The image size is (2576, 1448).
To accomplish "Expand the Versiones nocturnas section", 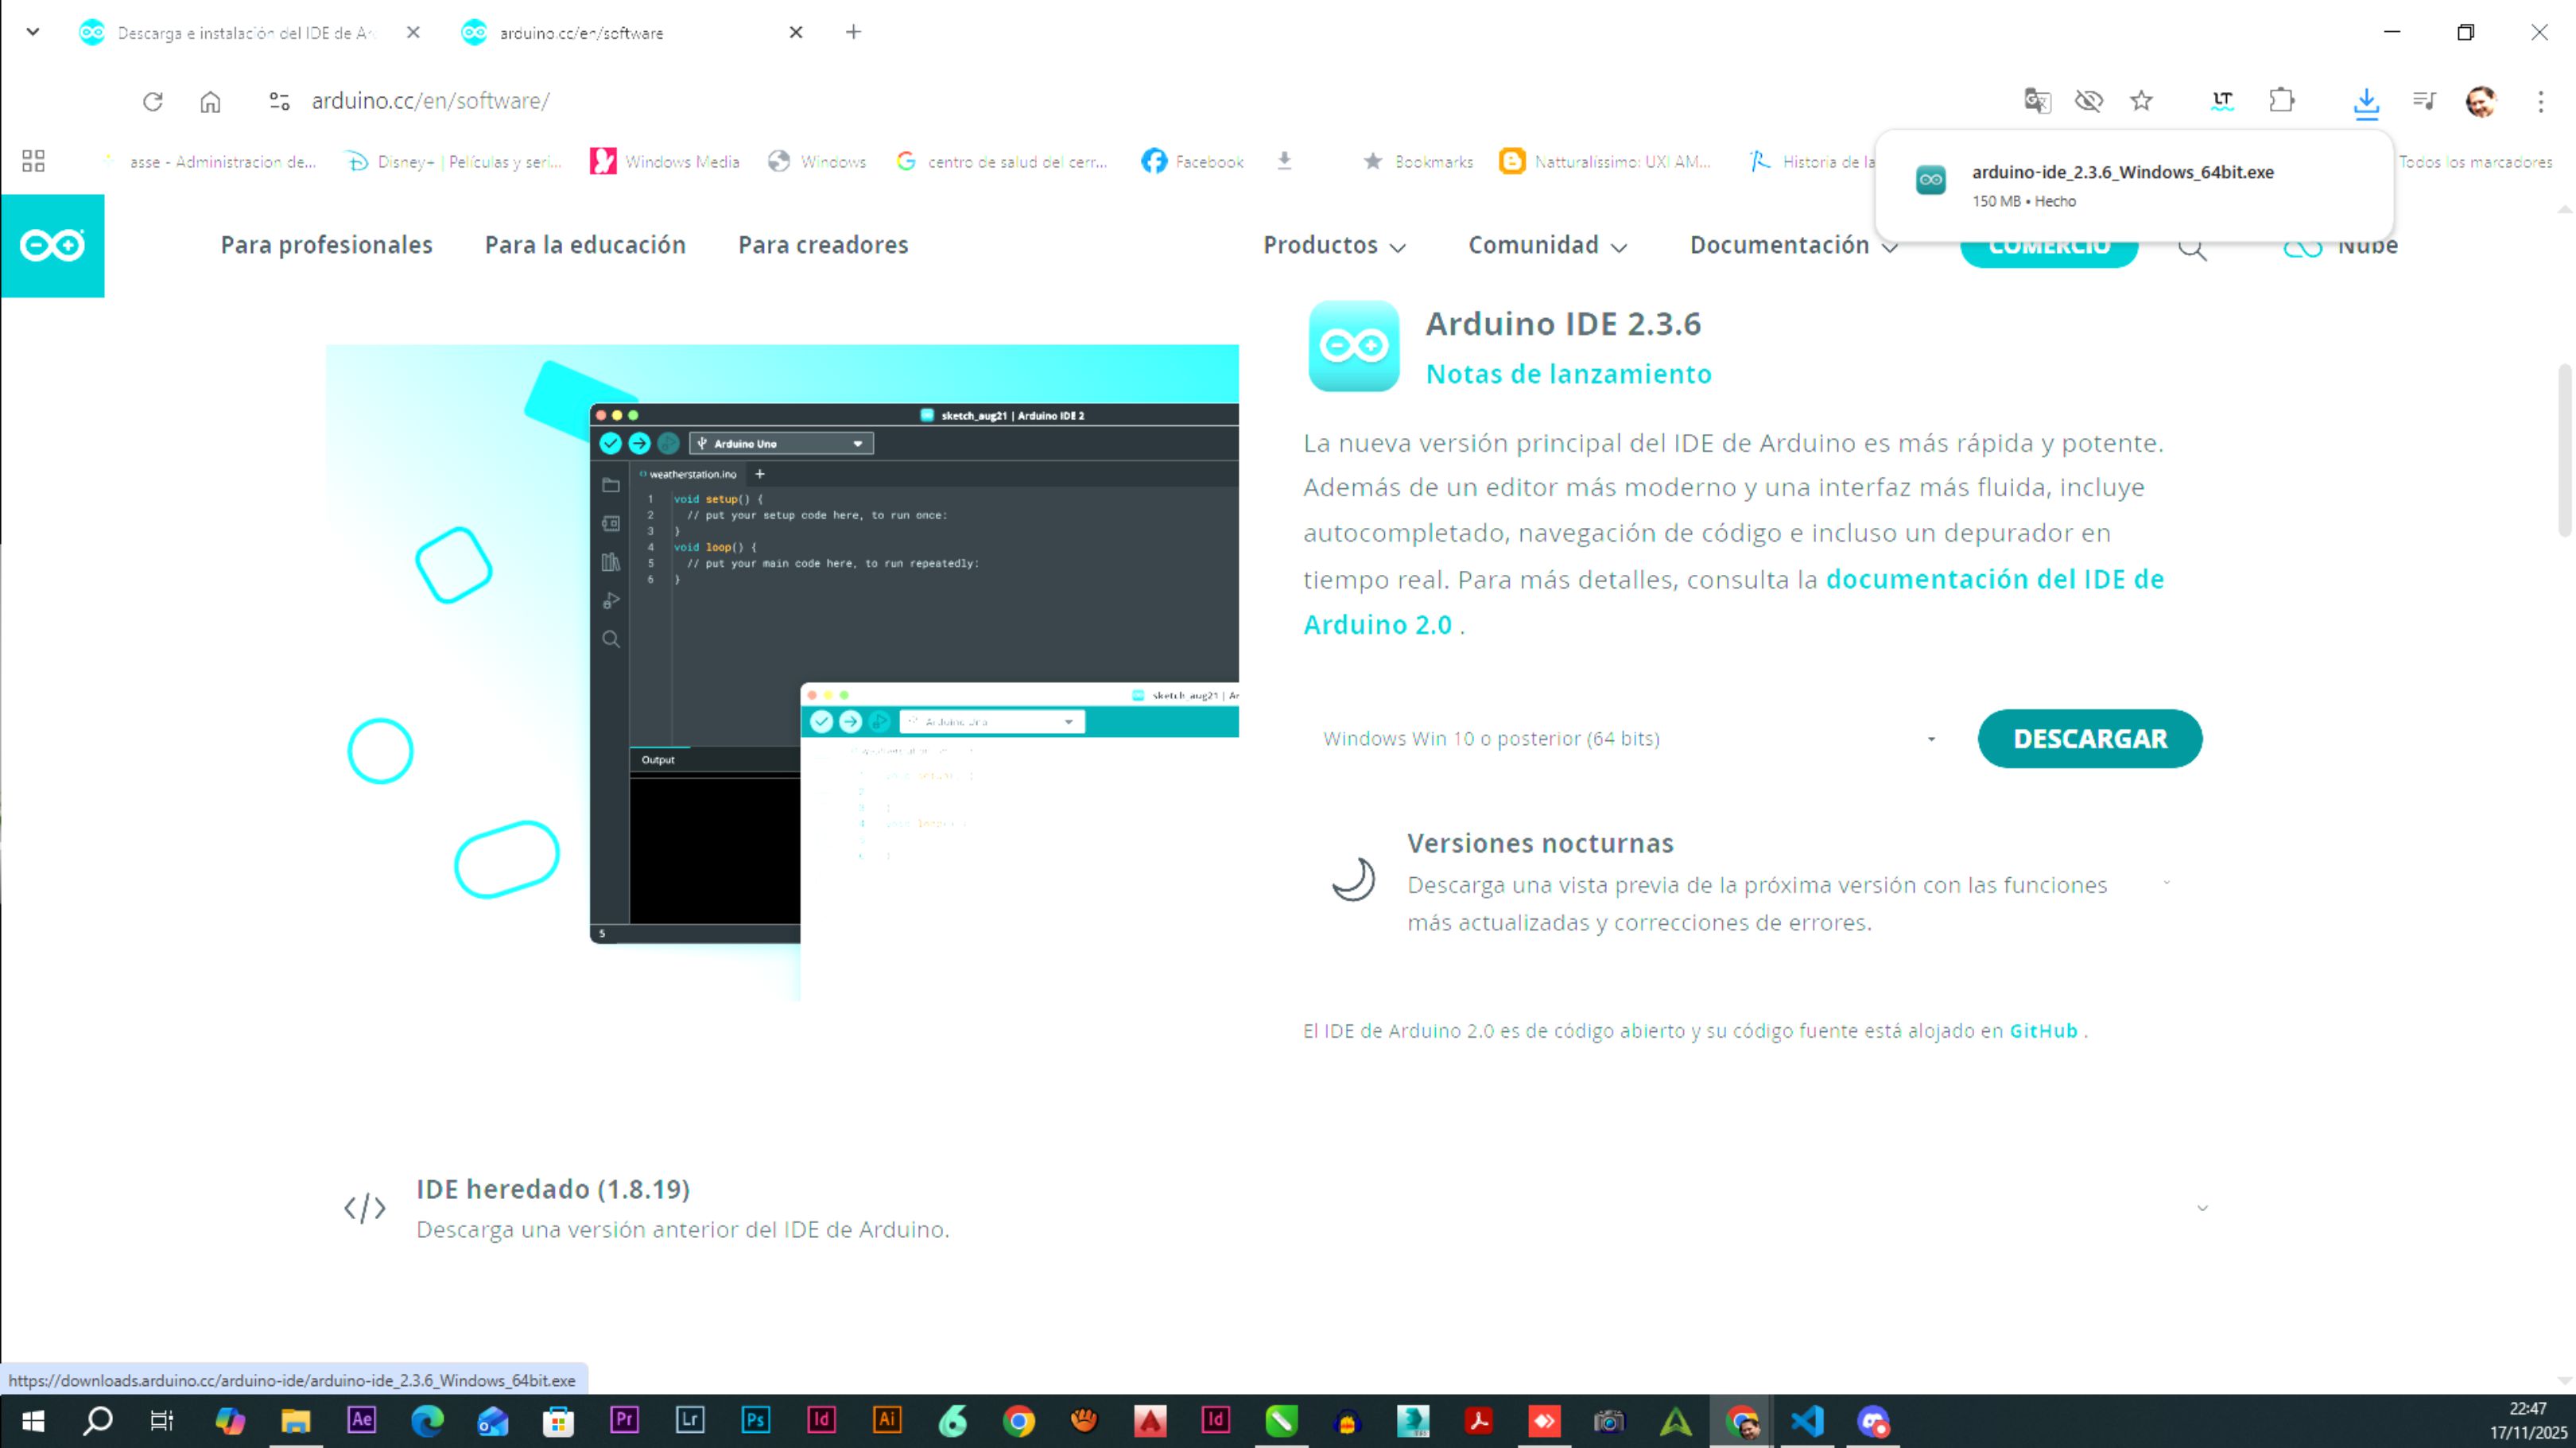I will coord(2166,882).
